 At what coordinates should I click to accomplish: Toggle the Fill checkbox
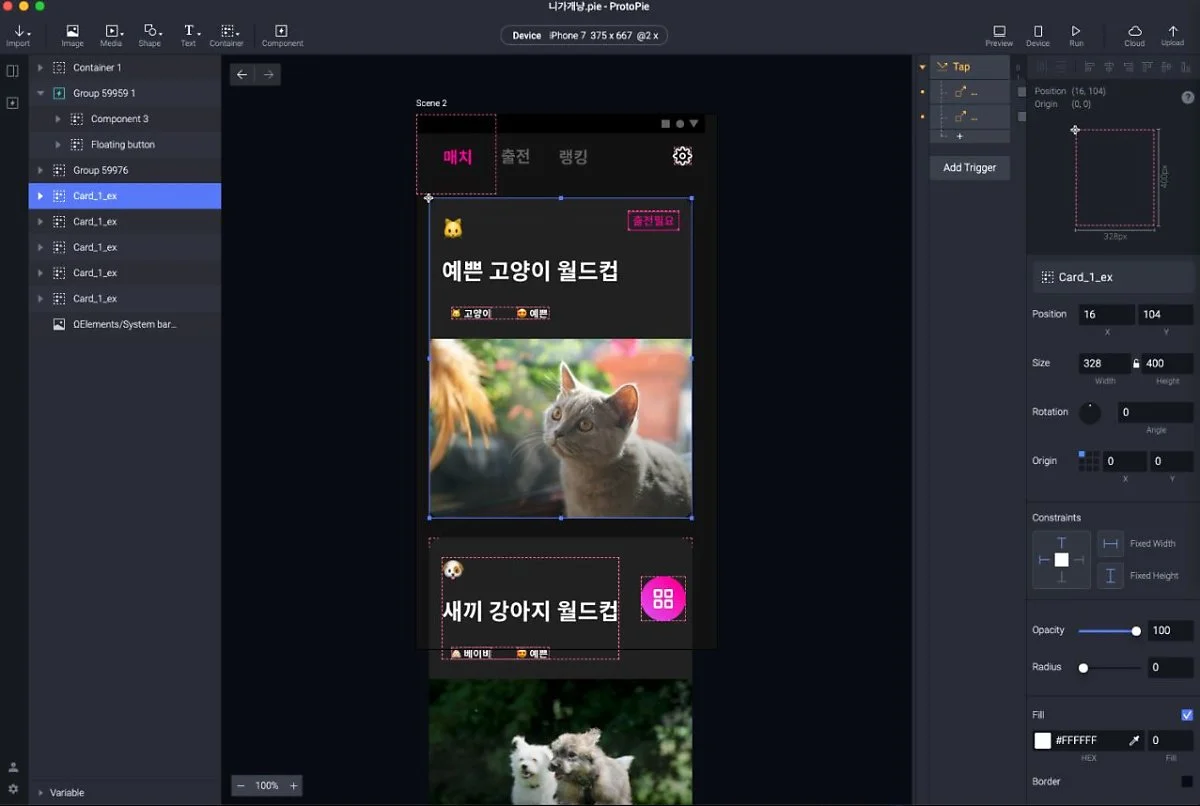[1187, 715]
